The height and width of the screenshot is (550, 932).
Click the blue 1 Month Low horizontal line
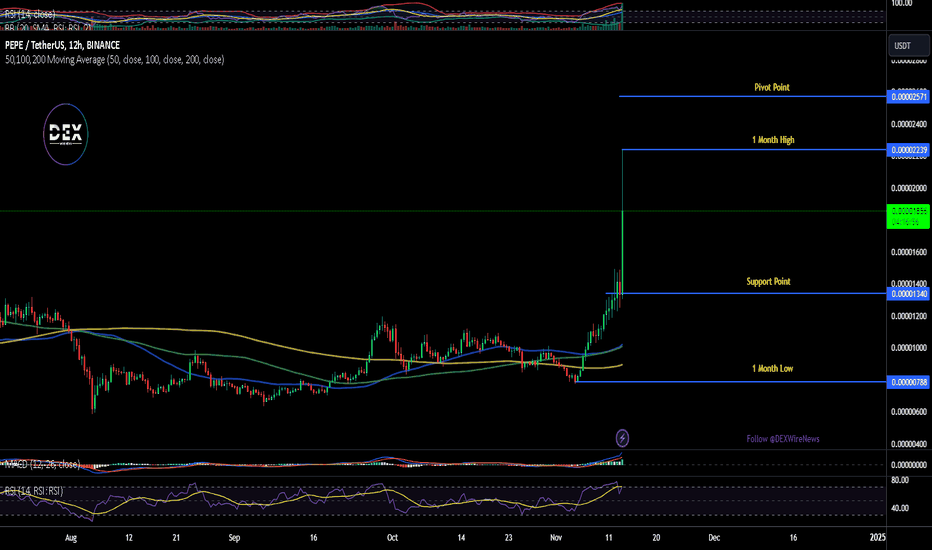(x=731, y=382)
